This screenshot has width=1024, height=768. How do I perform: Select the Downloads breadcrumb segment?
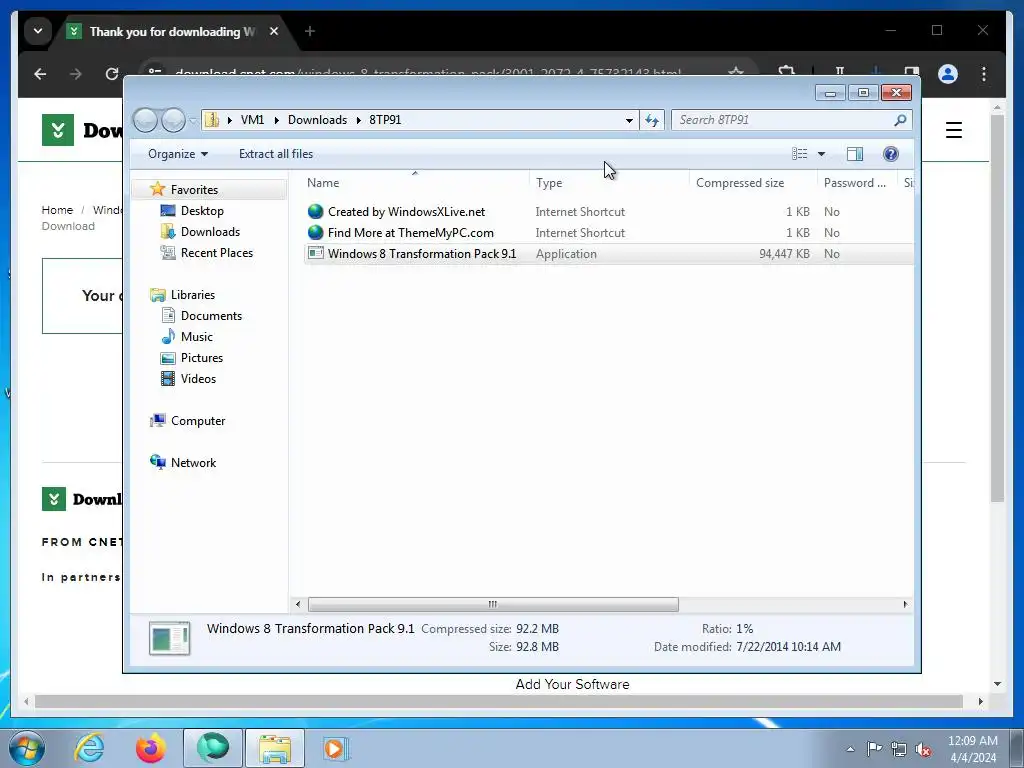pos(317,120)
